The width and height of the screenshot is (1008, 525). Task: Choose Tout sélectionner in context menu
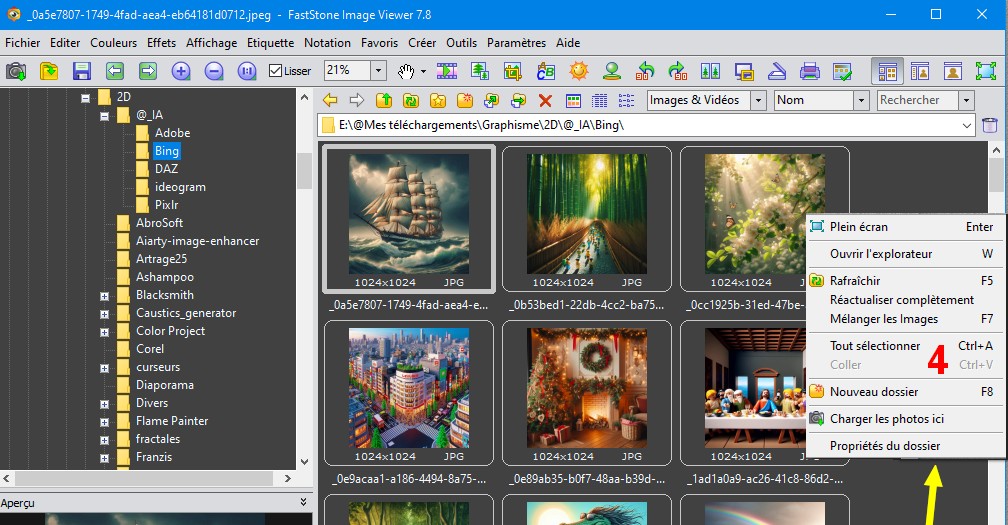click(x=905, y=346)
